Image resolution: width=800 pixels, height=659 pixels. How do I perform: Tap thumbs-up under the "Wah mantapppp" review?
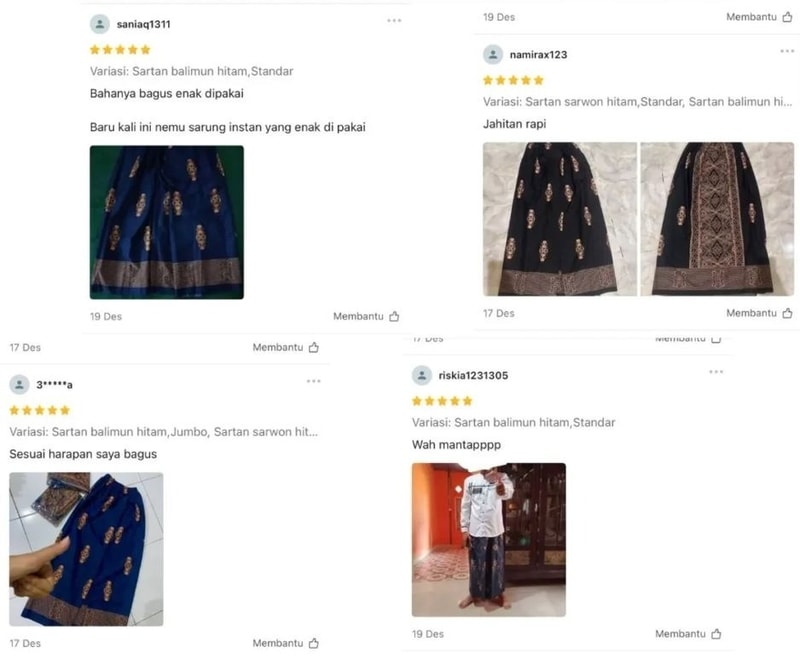click(716, 634)
